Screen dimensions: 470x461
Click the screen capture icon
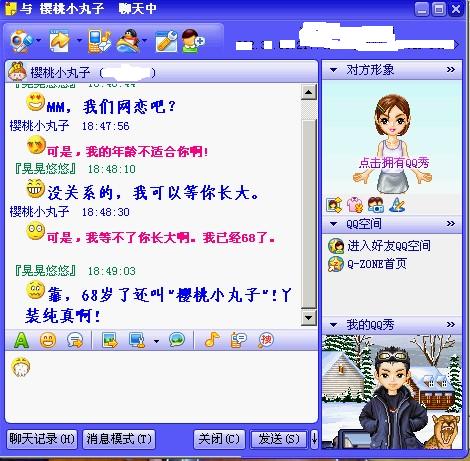click(x=137, y=340)
